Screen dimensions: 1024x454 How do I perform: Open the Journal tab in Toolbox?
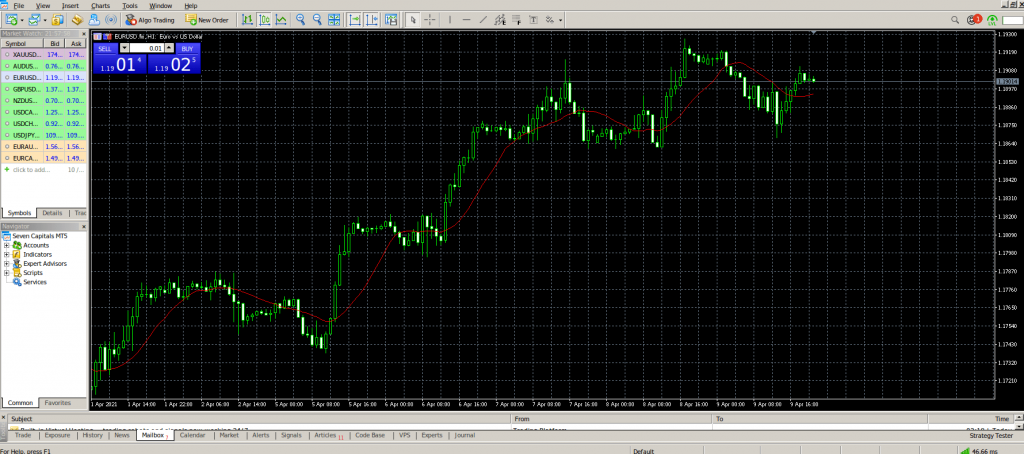coord(464,435)
